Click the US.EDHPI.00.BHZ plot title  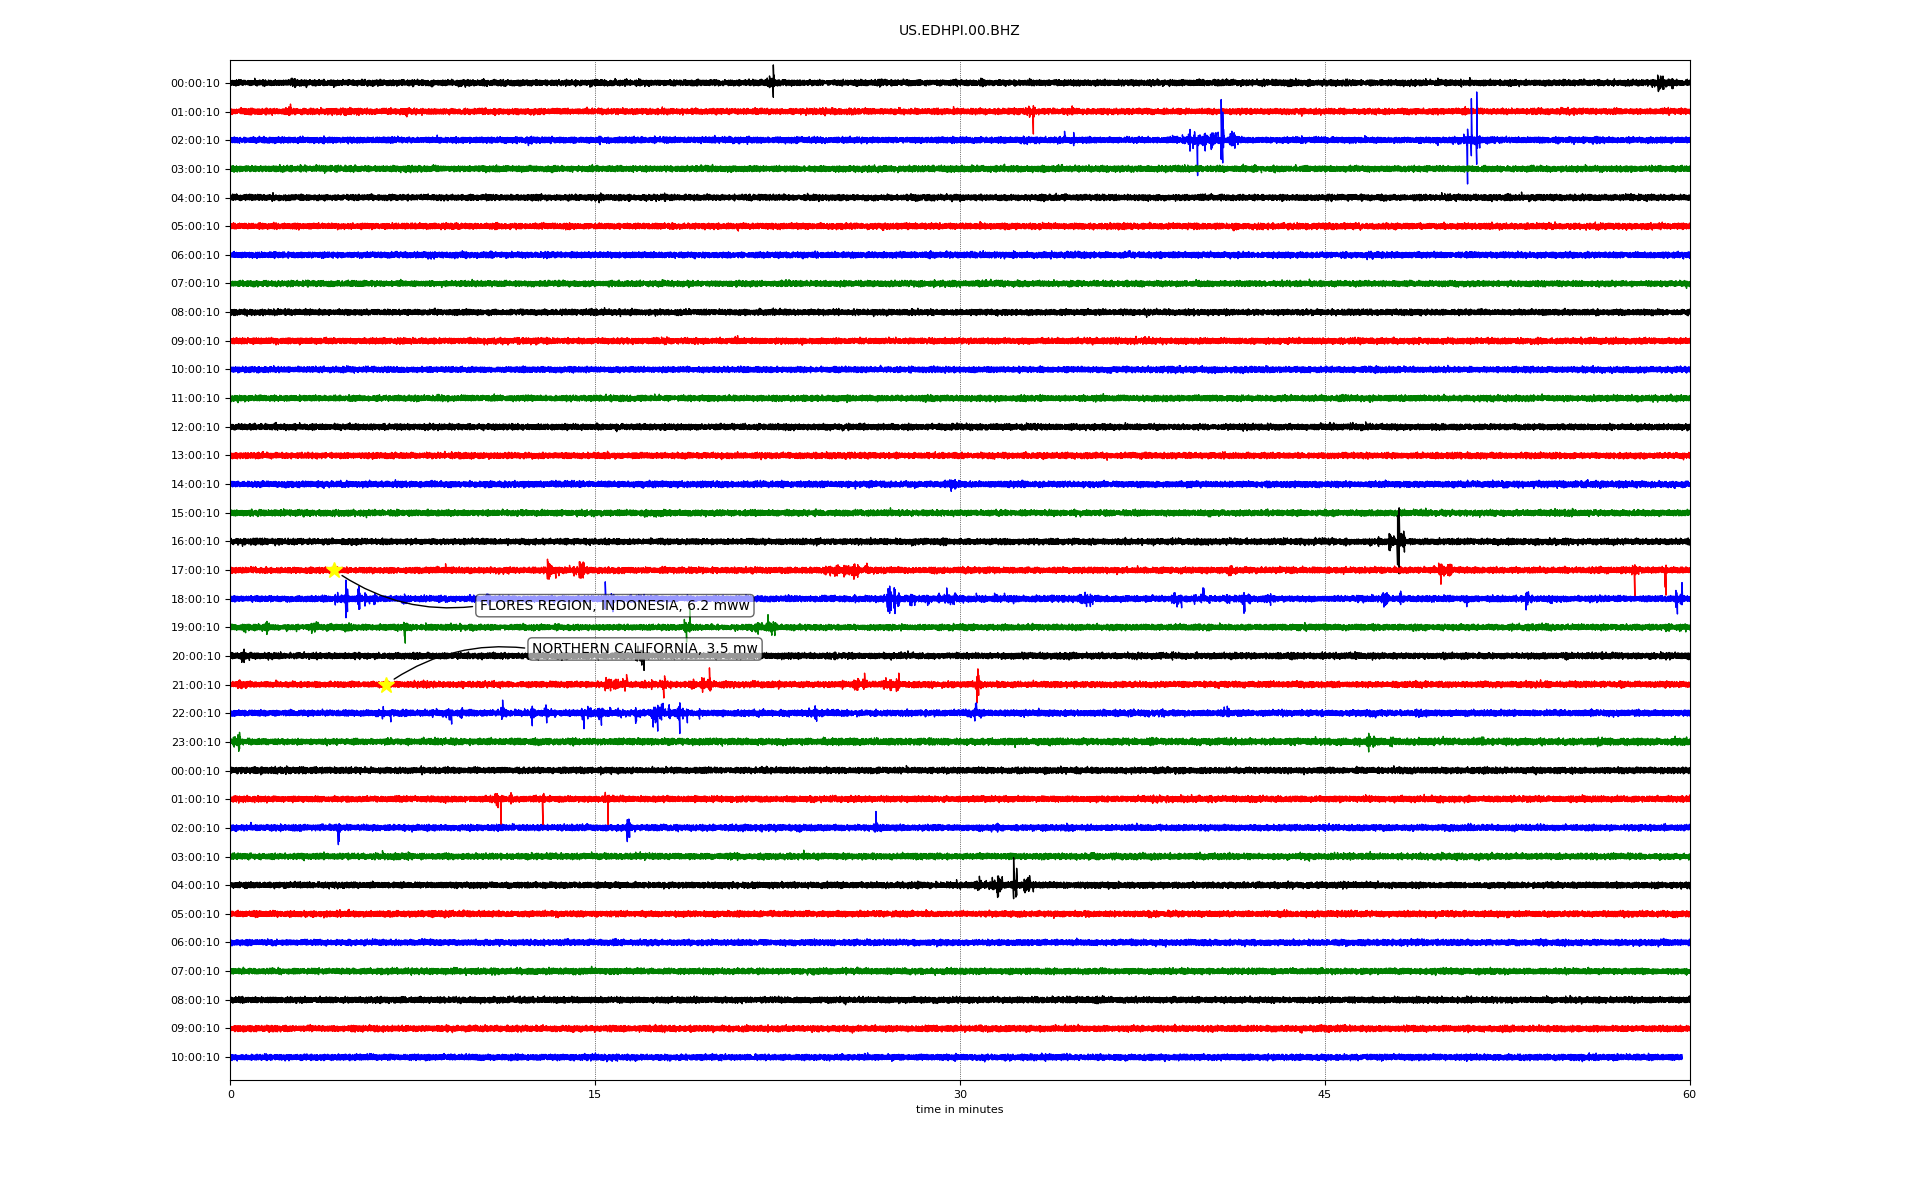coord(958,31)
